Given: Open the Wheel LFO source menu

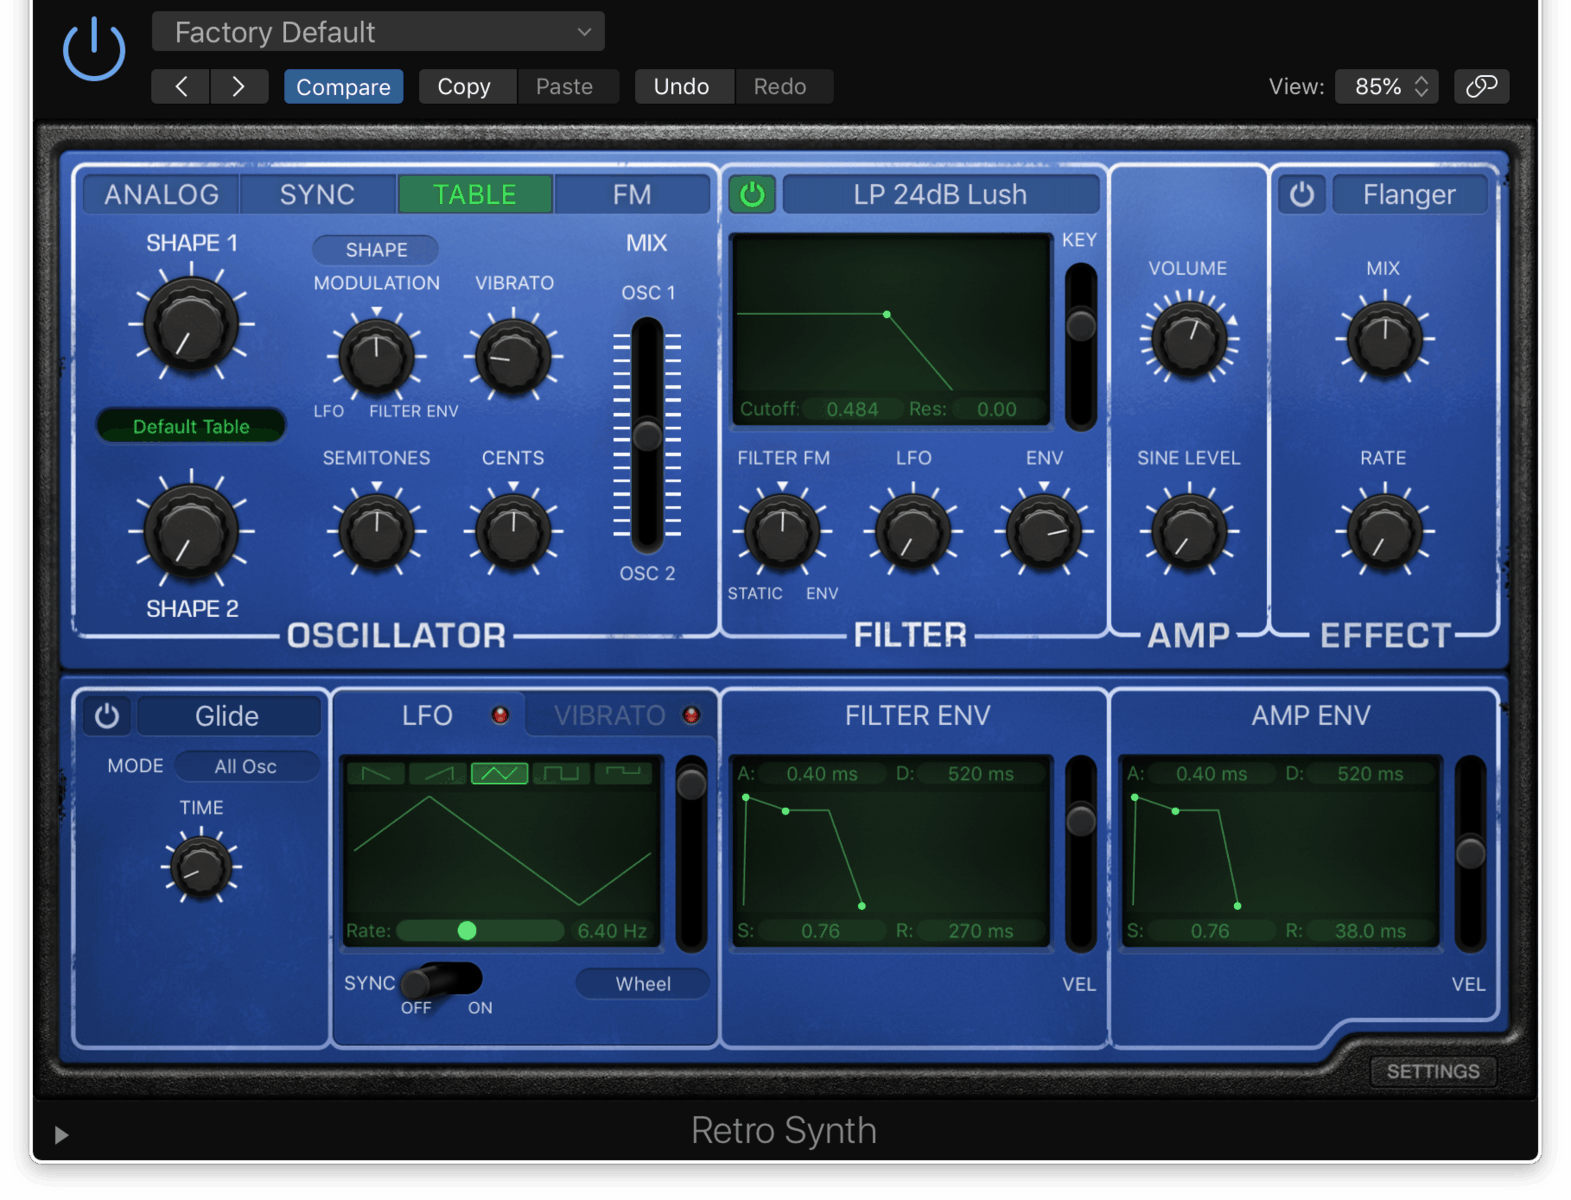Looking at the screenshot, I should (x=643, y=984).
